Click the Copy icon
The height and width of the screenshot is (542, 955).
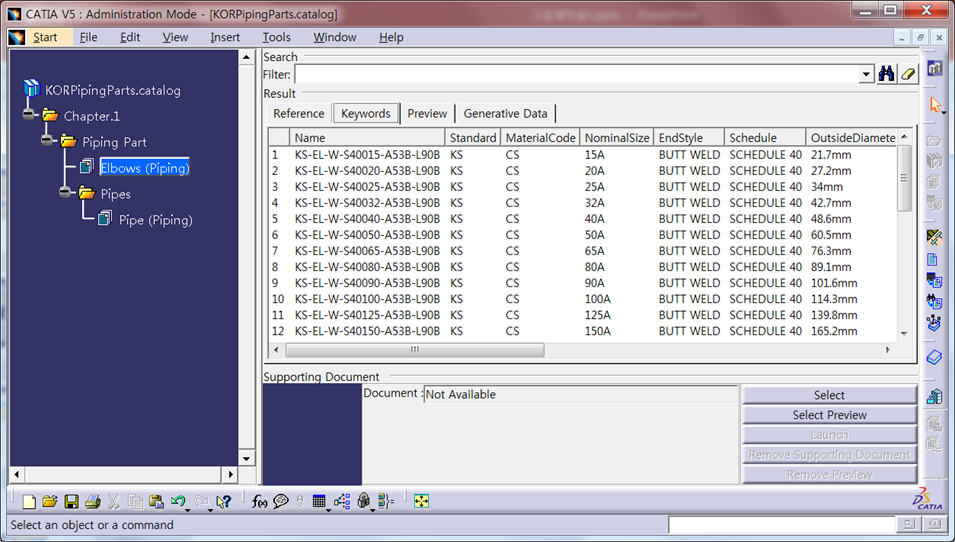point(135,501)
